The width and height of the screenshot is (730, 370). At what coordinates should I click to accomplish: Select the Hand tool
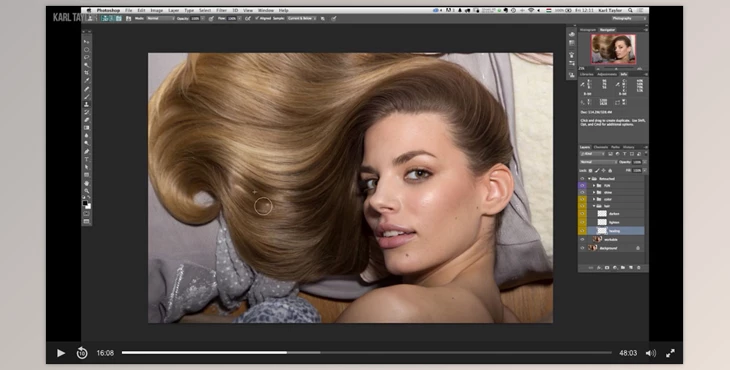[x=87, y=183]
